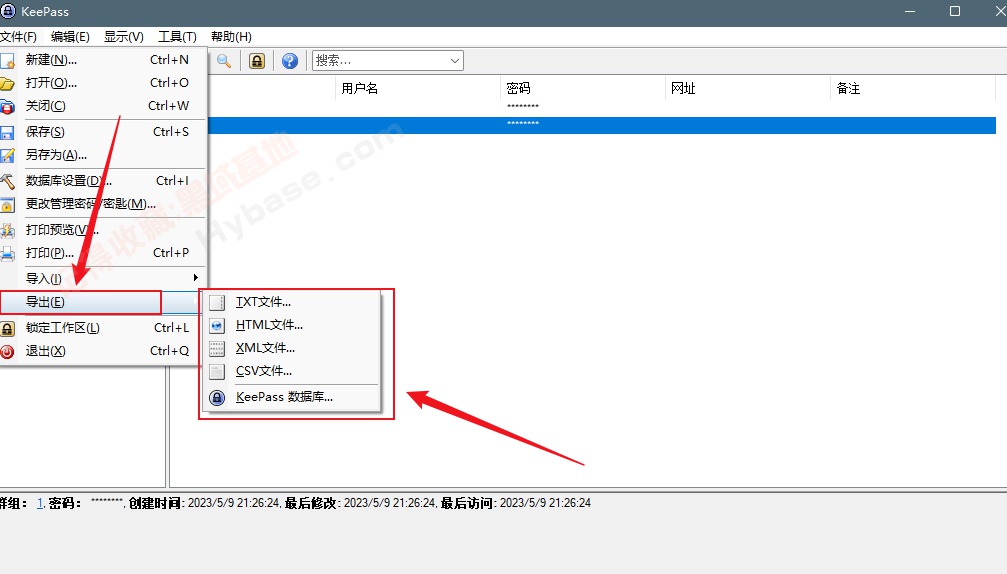
Task: Click the 网址 column header
Action: click(x=748, y=88)
